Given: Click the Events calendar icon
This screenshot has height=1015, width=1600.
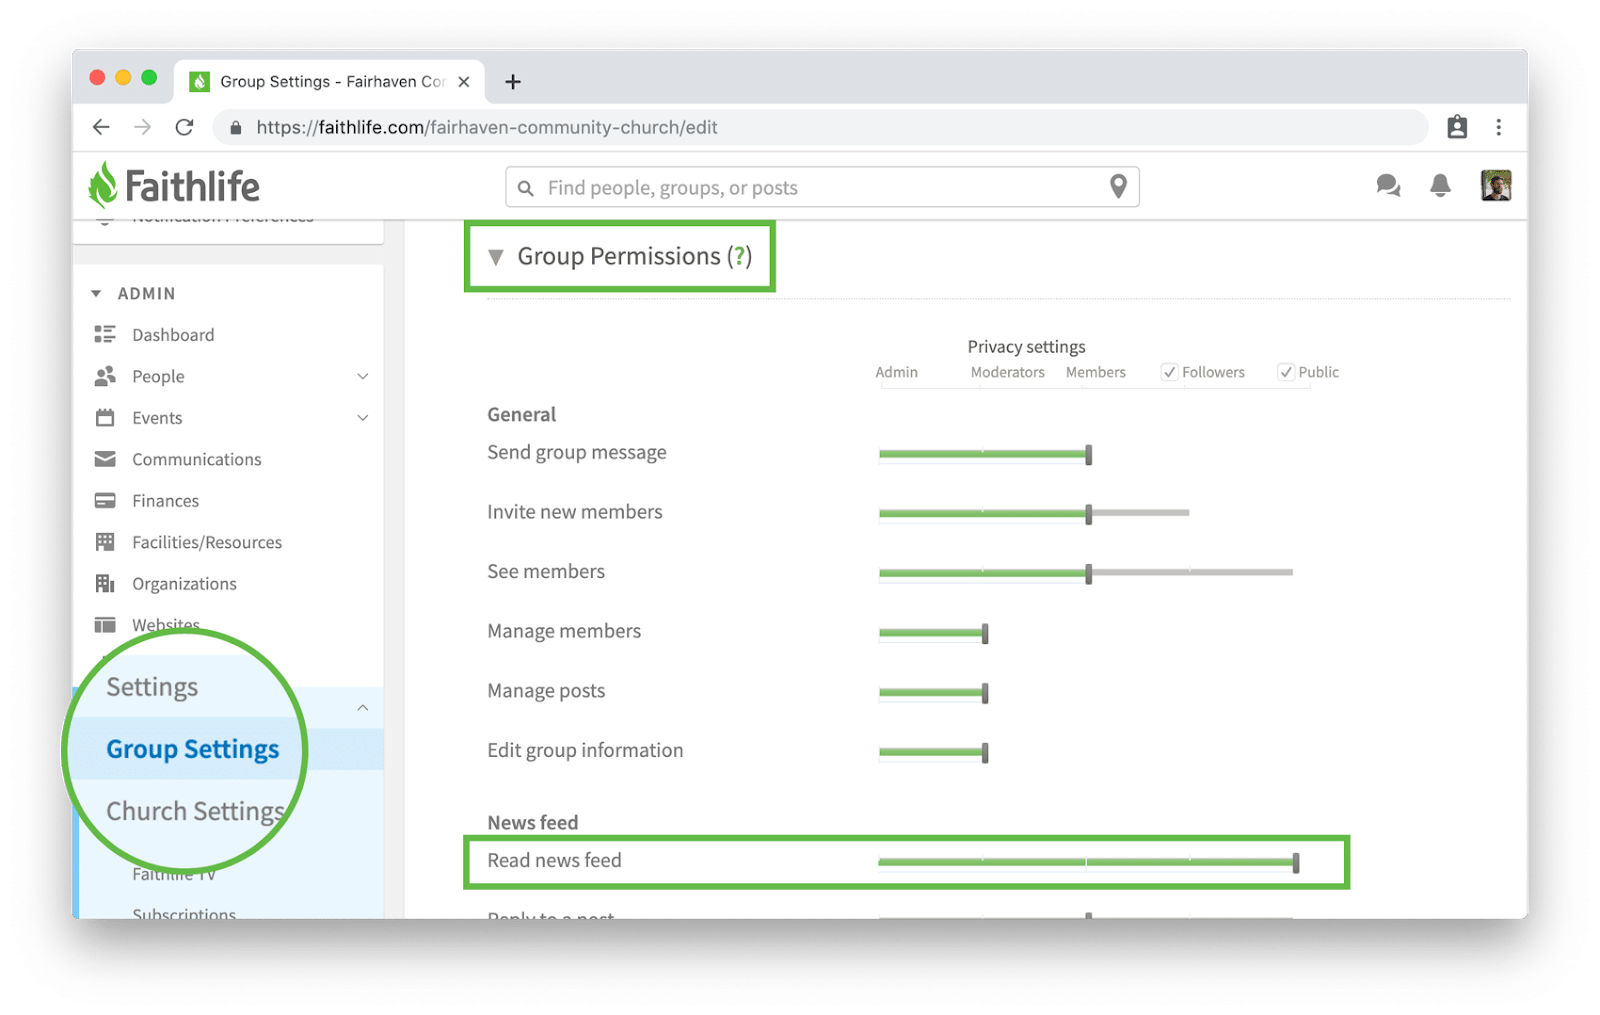Looking at the screenshot, I should [105, 417].
